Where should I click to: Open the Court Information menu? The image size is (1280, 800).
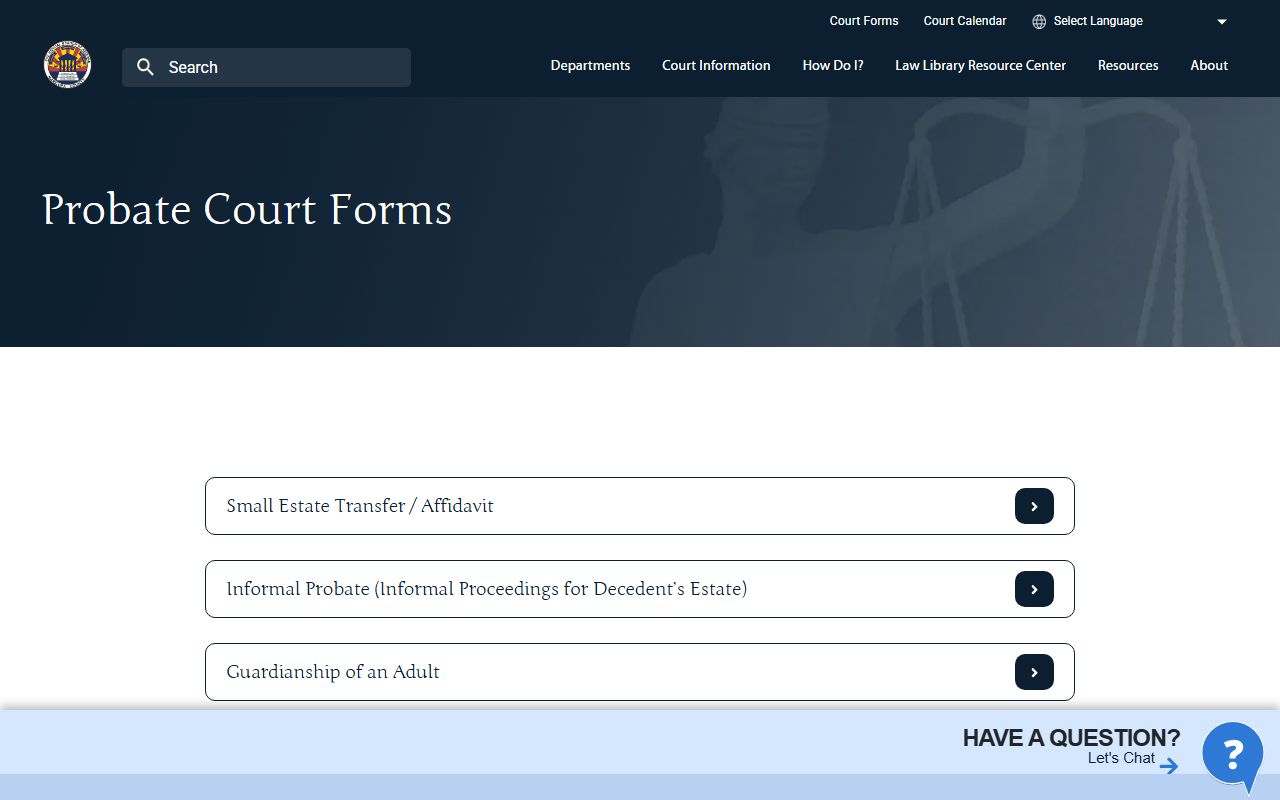(716, 65)
